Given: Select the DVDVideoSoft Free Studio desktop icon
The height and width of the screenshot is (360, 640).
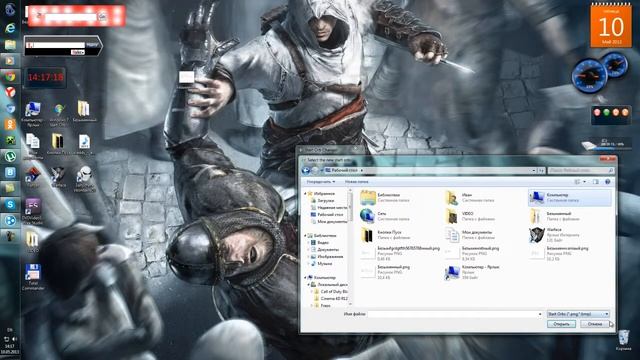Looking at the screenshot, I should 33,211.
